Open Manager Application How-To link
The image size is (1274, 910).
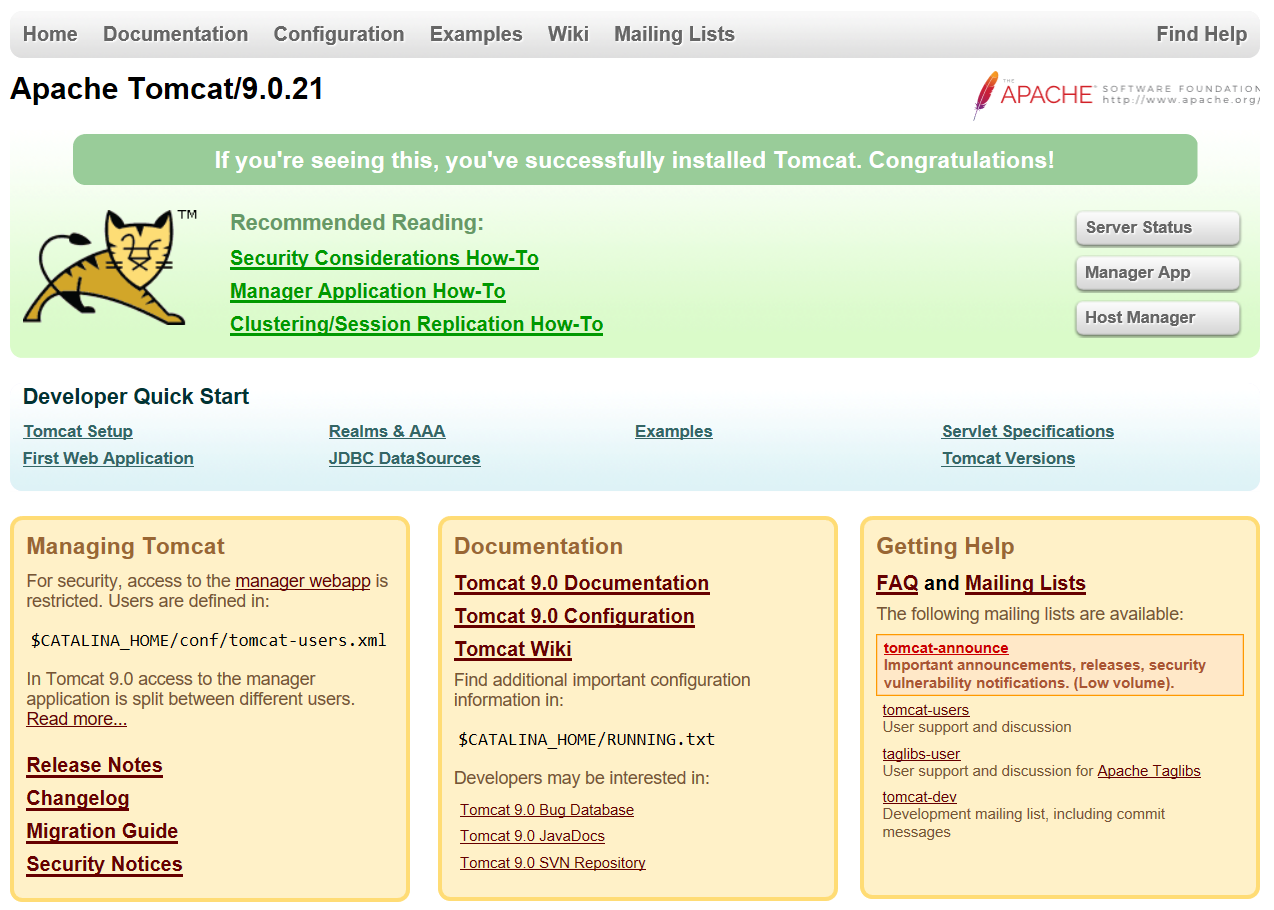click(x=368, y=291)
